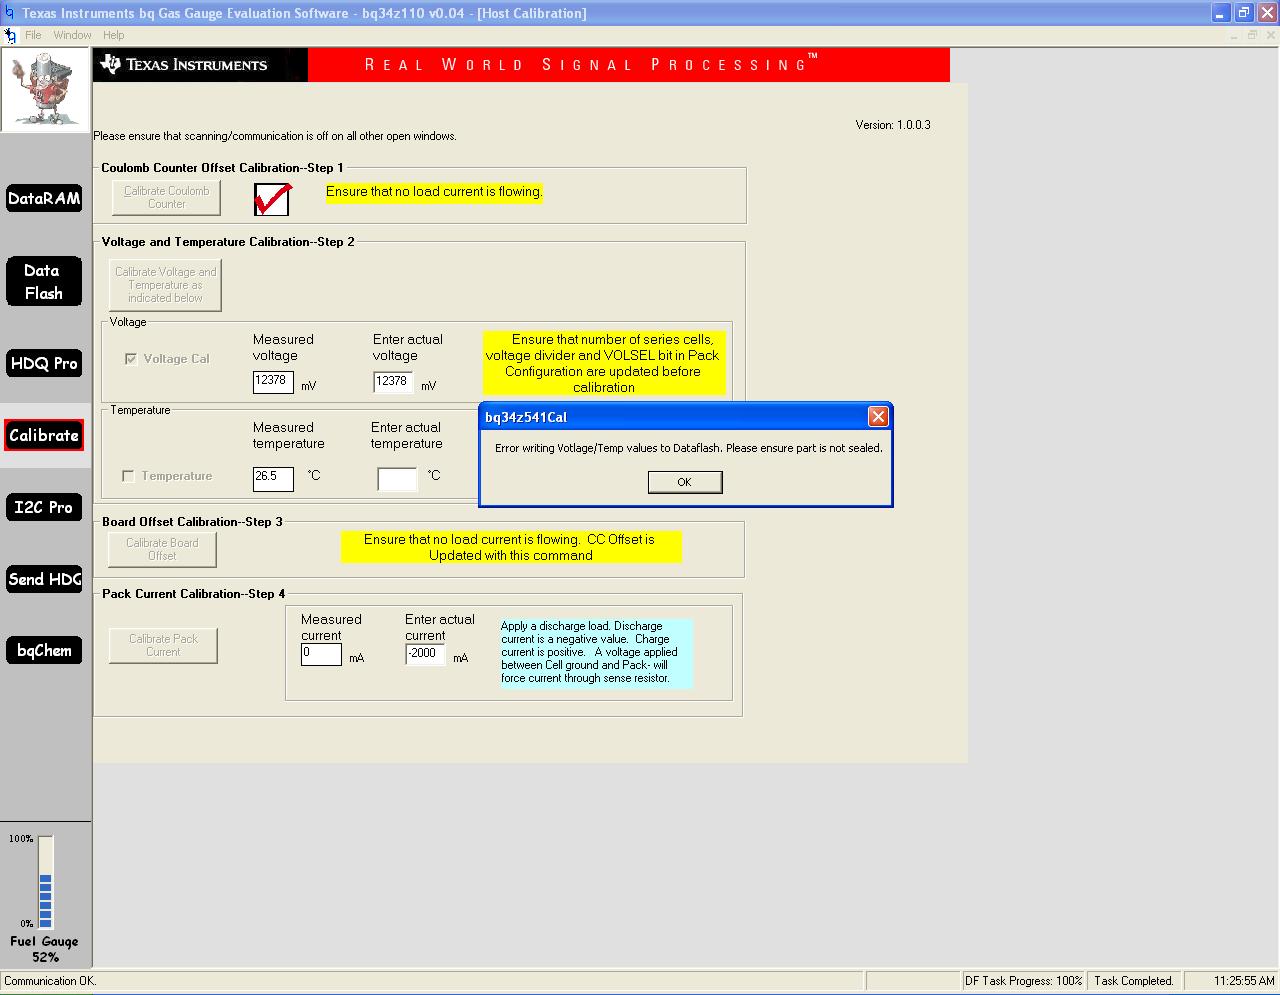Click the bq app icon in menu bar

point(10,35)
